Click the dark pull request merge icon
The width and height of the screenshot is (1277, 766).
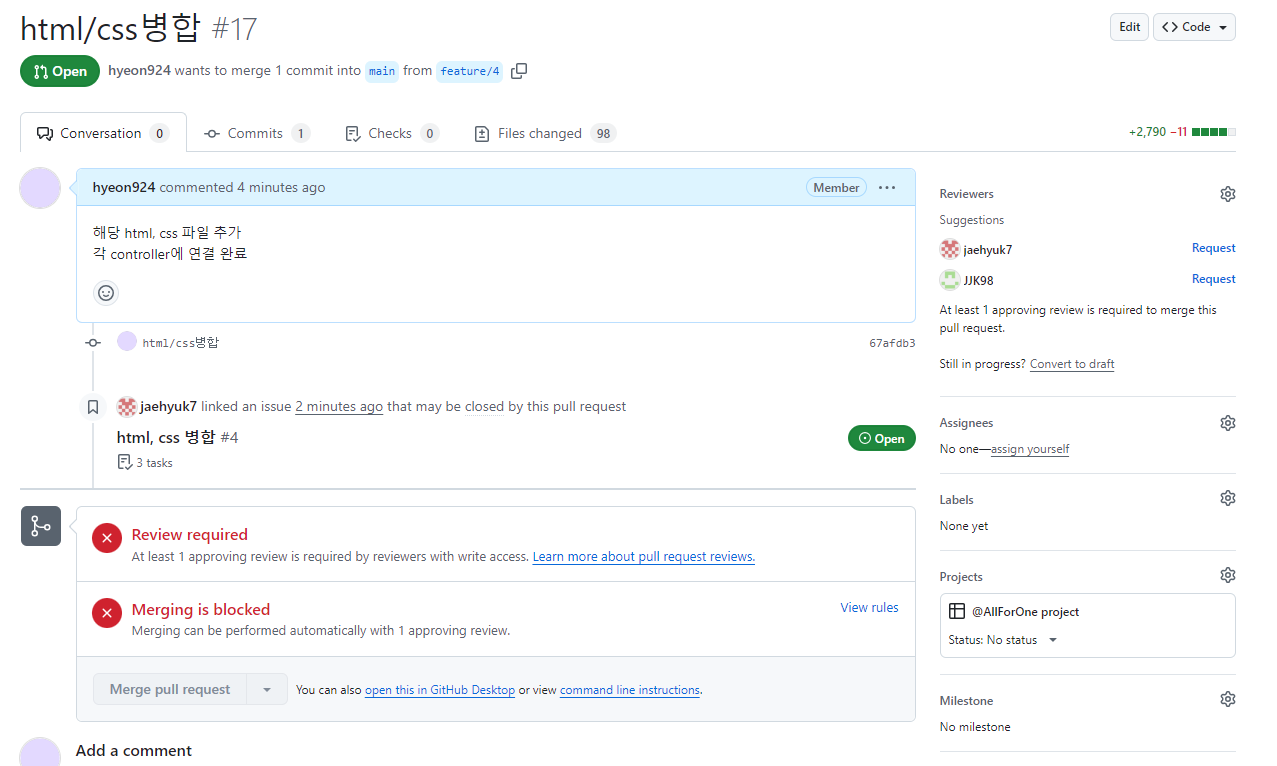tap(40, 525)
